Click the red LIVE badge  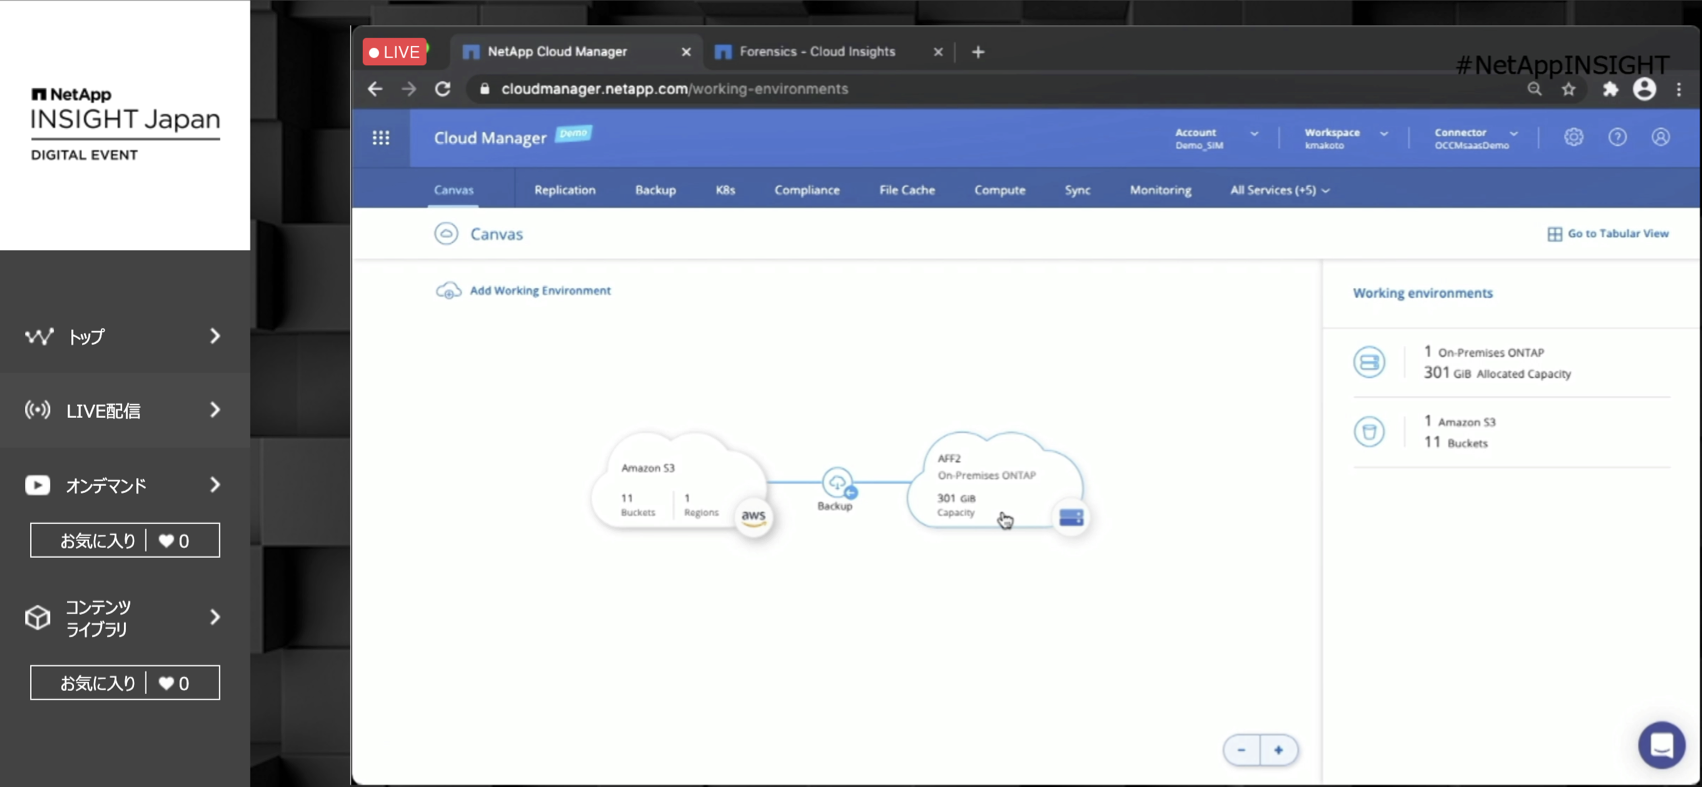pos(395,52)
